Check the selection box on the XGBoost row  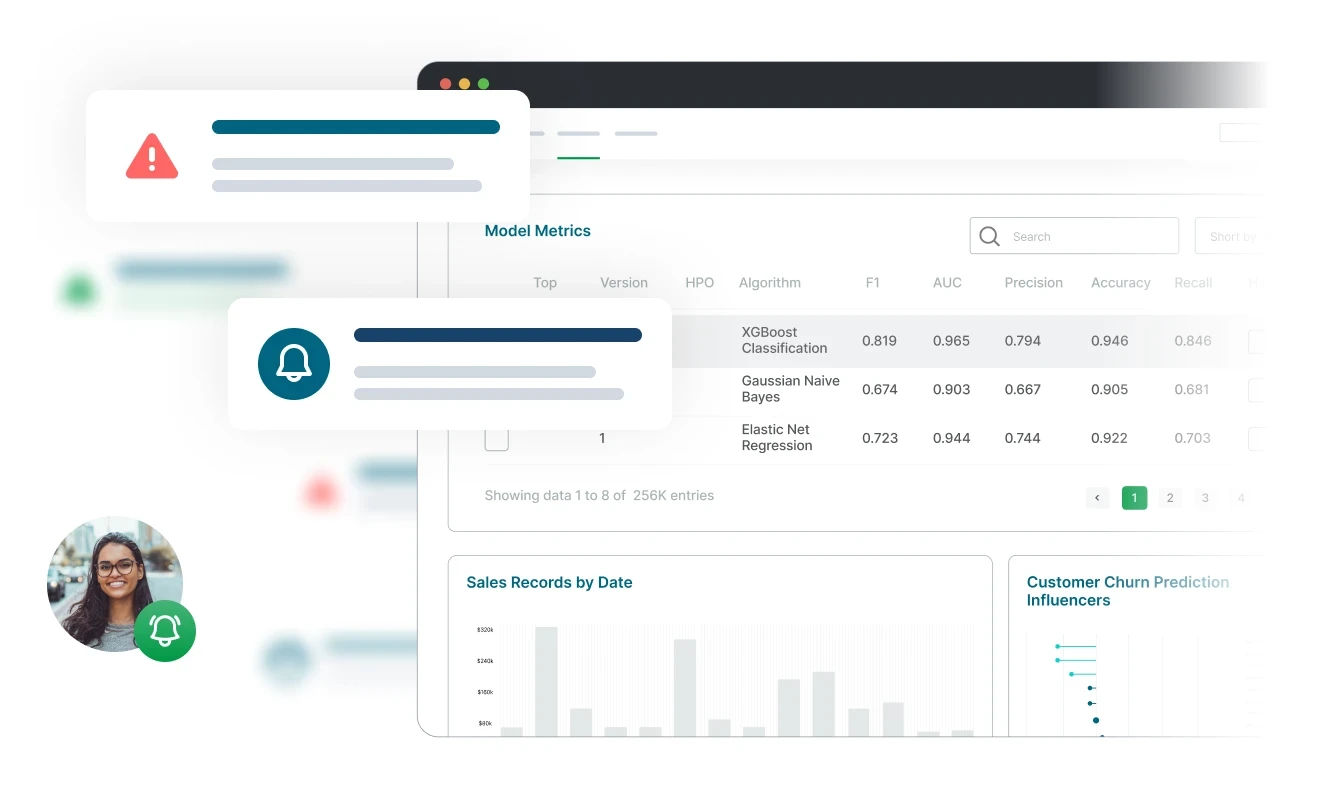pyautogui.click(x=496, y=341)
